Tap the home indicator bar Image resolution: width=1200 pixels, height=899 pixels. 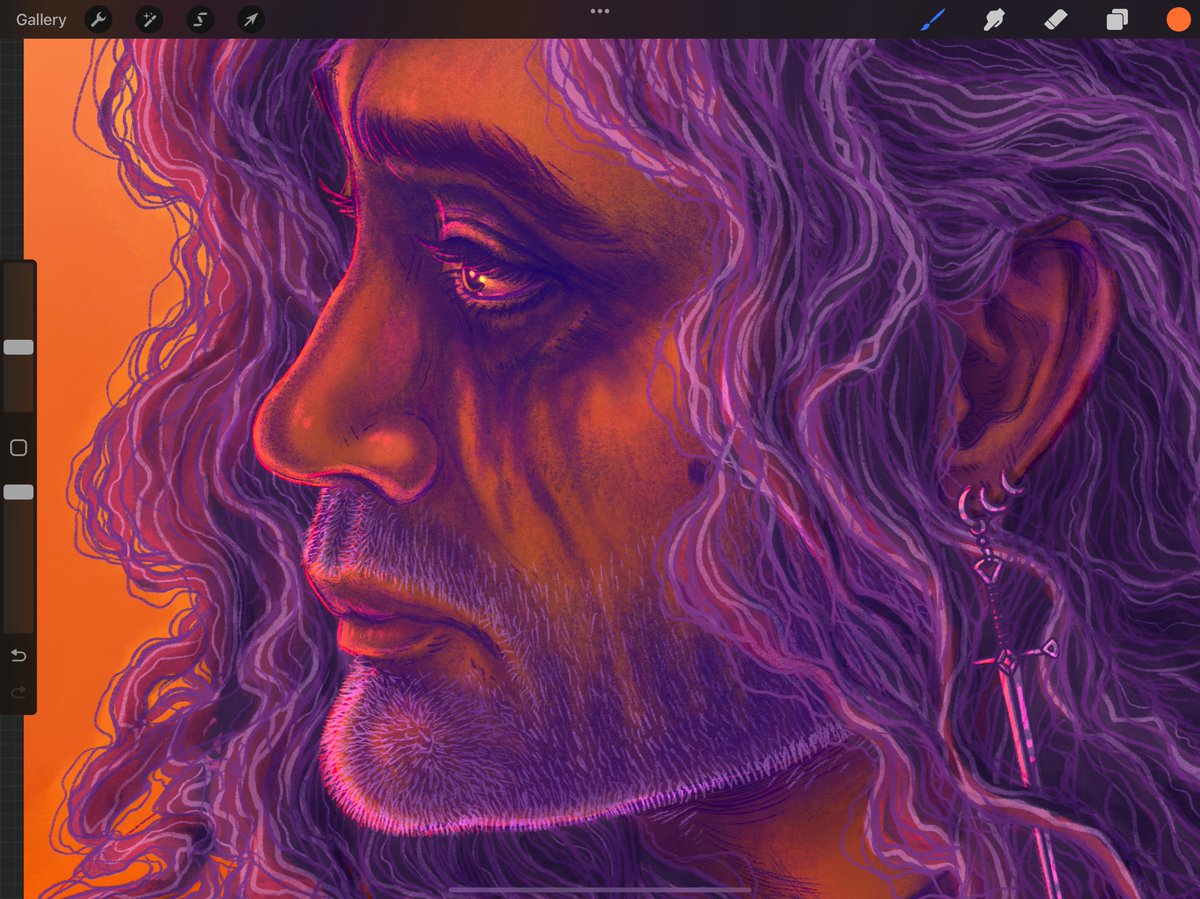(x=600, y=888)
